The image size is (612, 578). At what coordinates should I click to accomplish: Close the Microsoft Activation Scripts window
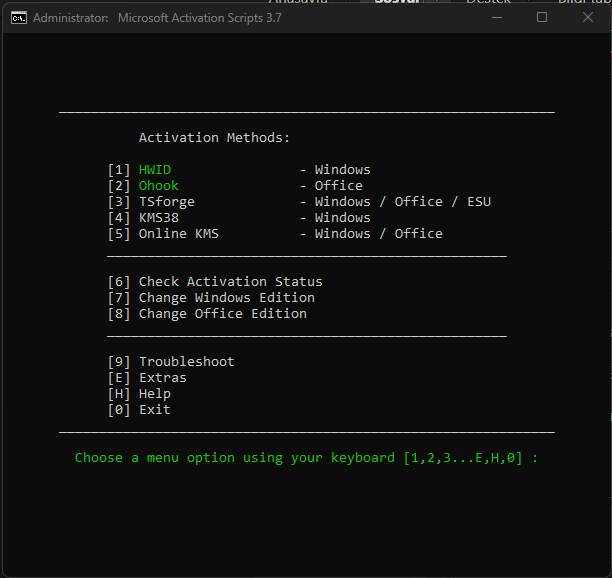tap(587, 18)
